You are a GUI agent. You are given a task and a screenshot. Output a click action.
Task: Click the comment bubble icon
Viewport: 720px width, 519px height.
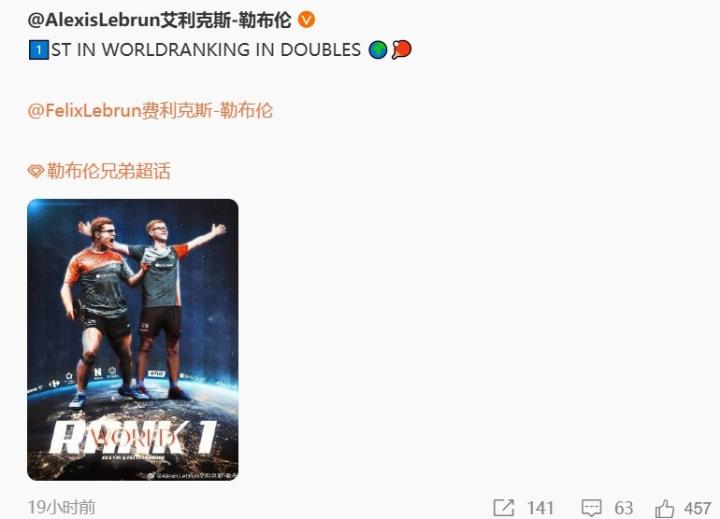591,508
